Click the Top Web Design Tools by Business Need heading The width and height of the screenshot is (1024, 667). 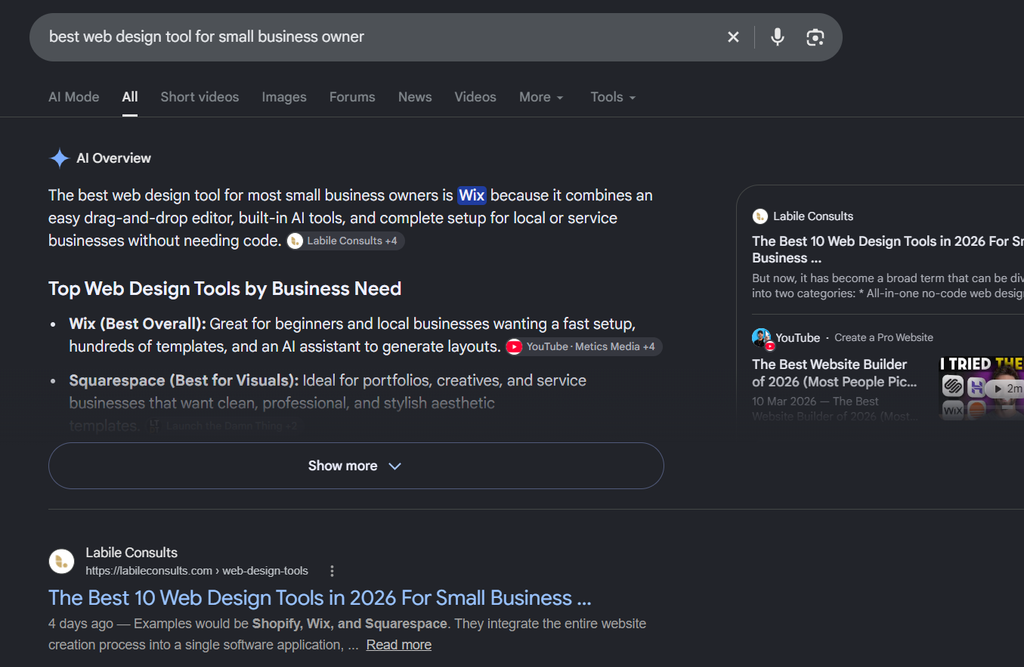click(225, 289)
